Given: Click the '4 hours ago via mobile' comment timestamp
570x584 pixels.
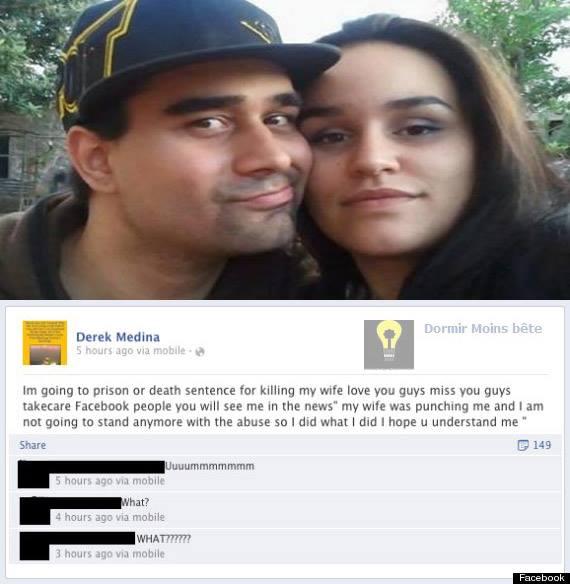Looking at the screenshot, I should tap(110, 517).
